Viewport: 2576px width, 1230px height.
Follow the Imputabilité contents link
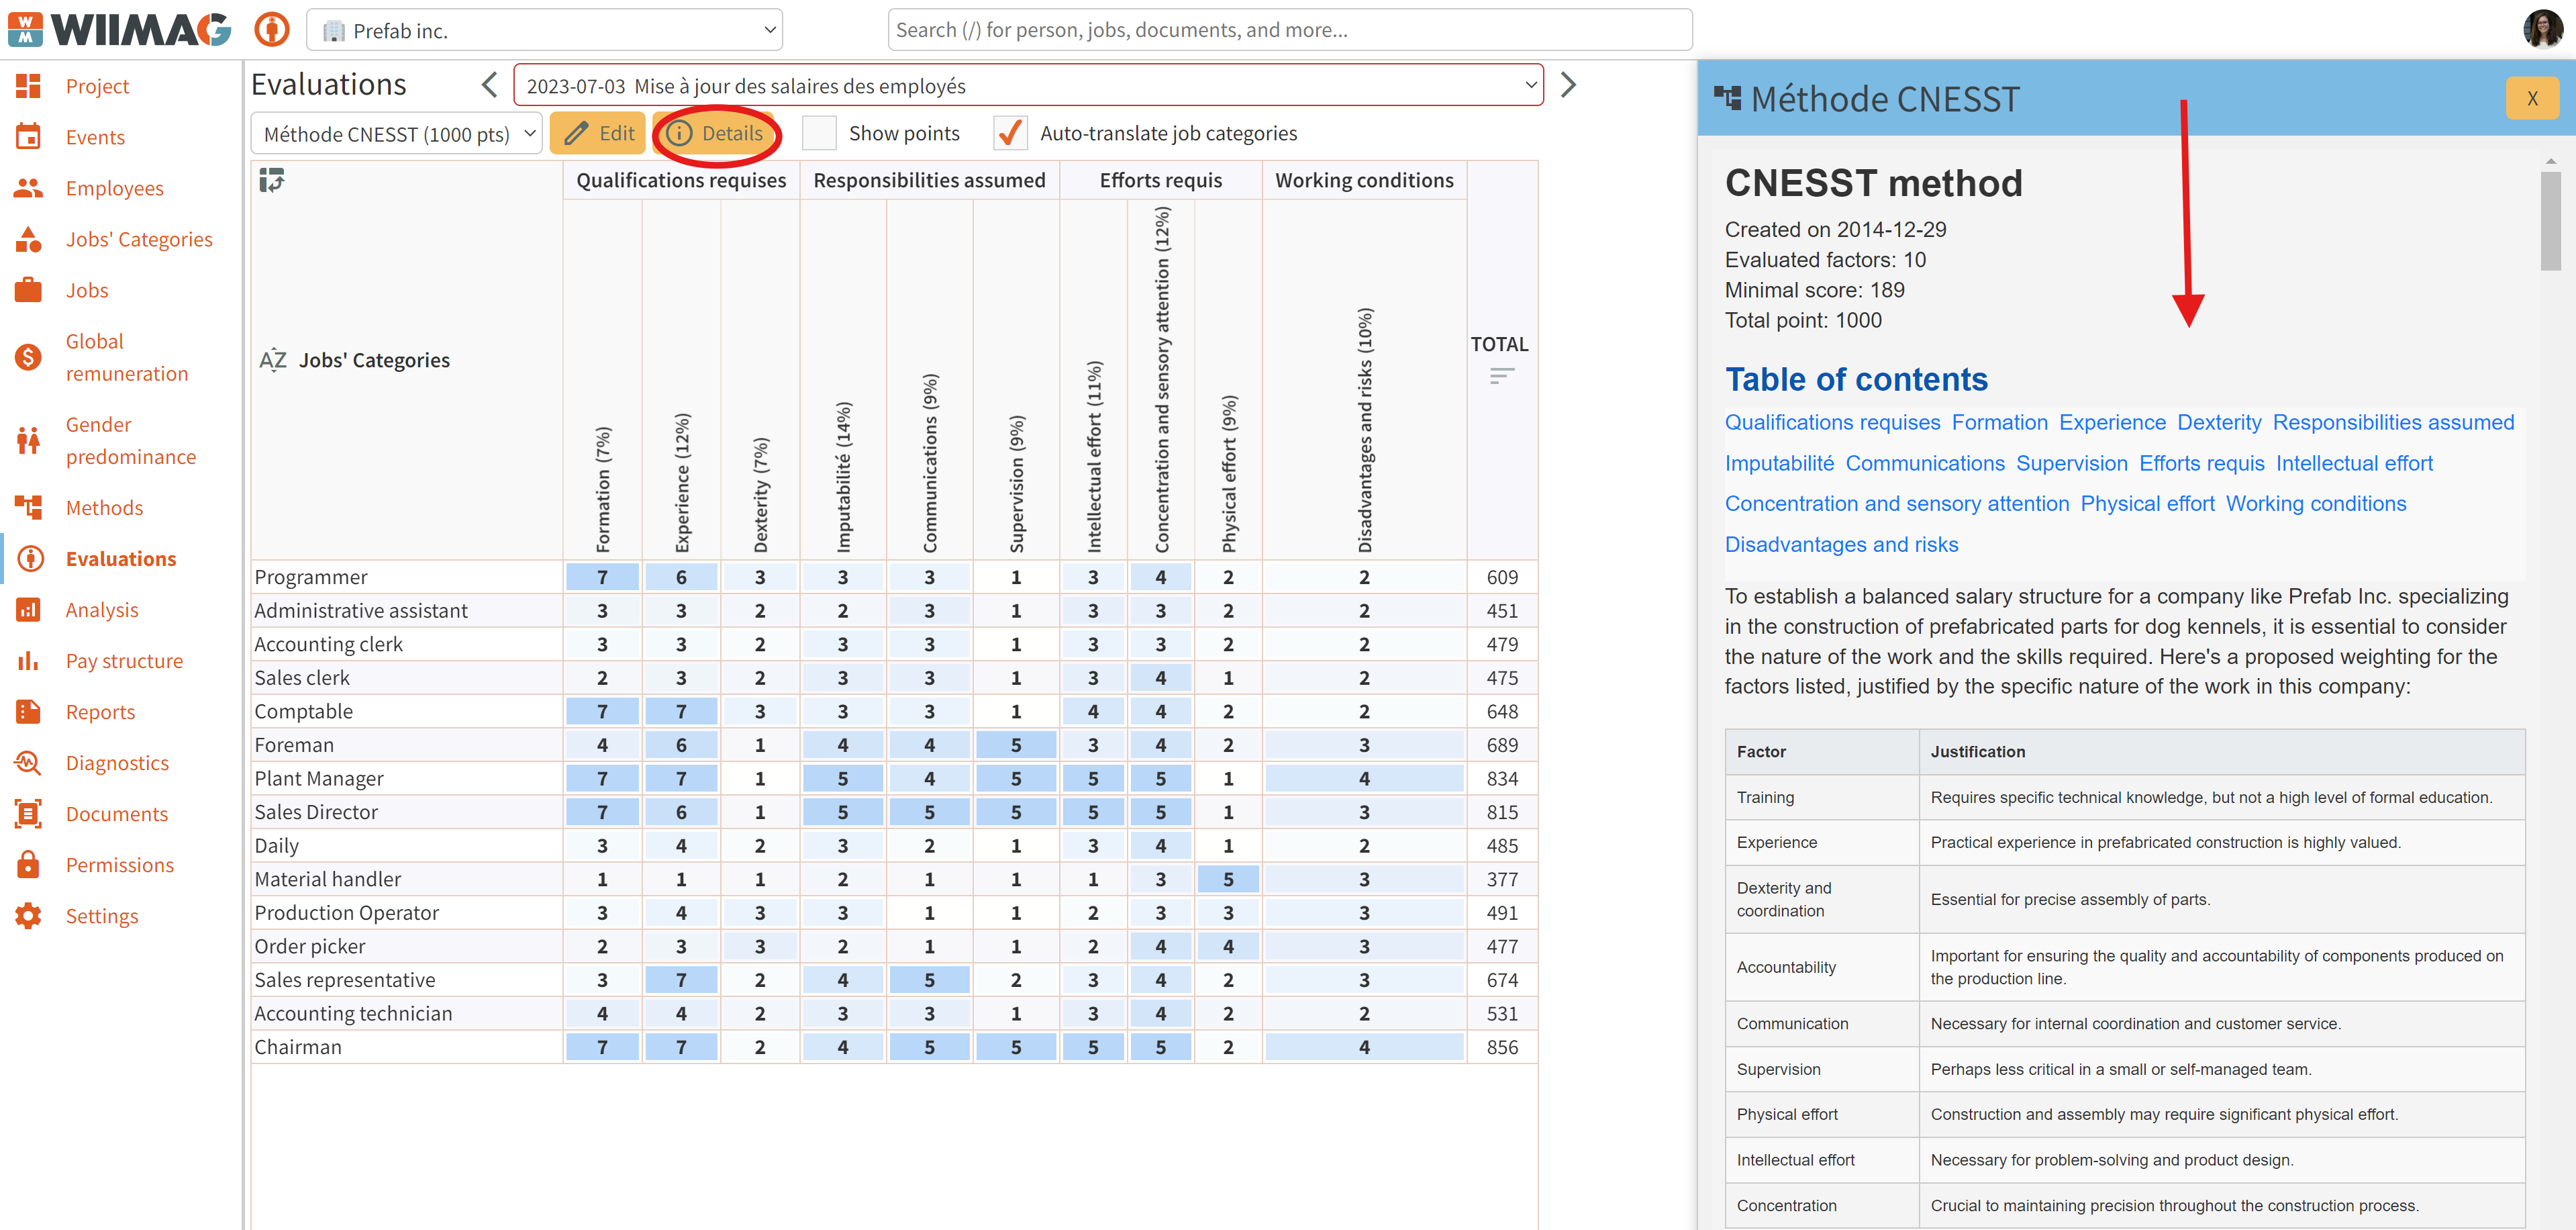[x=1778, y=463]
